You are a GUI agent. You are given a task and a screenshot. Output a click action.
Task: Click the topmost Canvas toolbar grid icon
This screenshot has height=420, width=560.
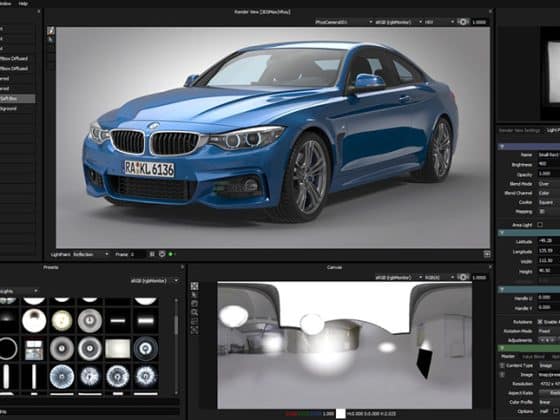point(194,286)
